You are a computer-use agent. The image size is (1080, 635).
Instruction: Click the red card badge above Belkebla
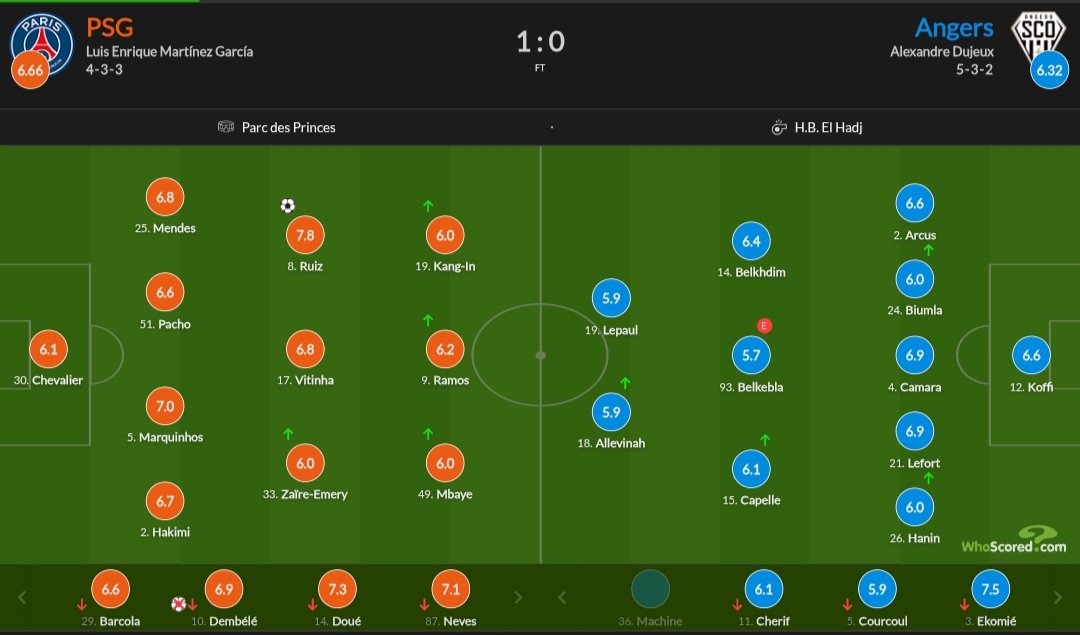[765, 325]
